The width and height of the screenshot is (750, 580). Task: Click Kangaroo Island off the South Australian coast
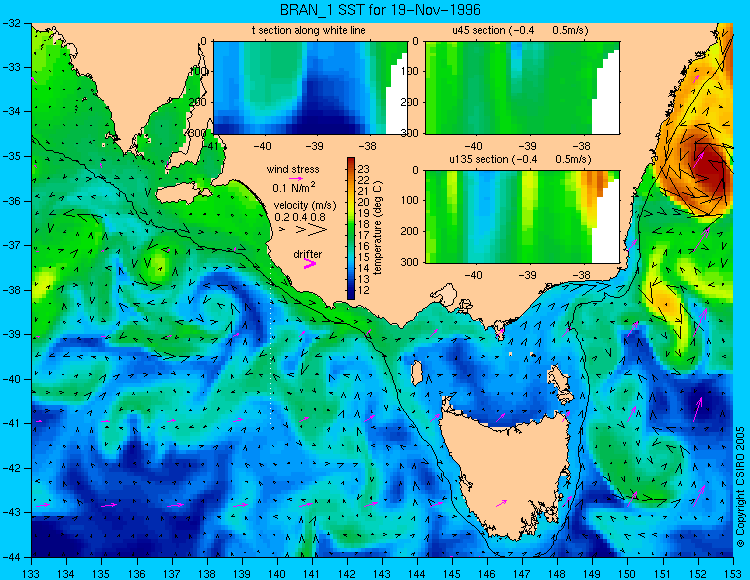[182, 195]
